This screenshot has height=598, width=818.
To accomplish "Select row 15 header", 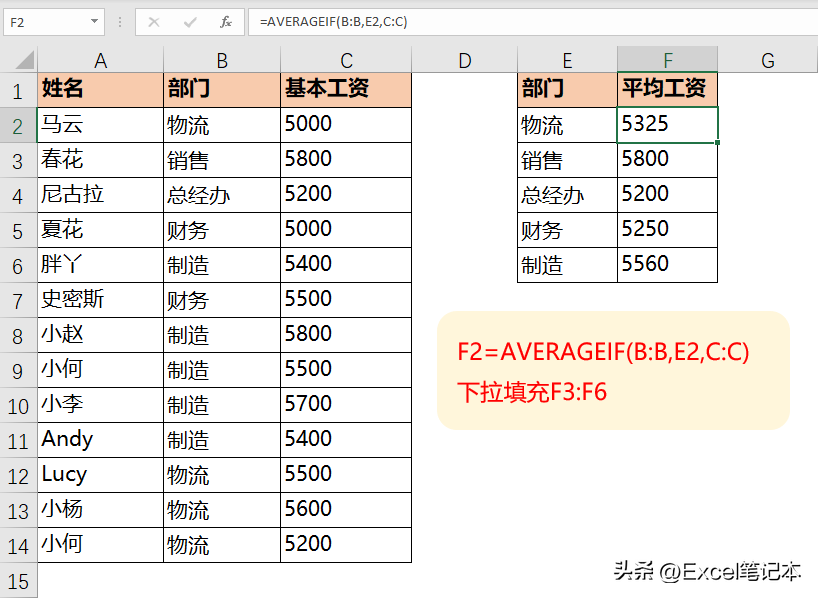I will coord(18,580).
